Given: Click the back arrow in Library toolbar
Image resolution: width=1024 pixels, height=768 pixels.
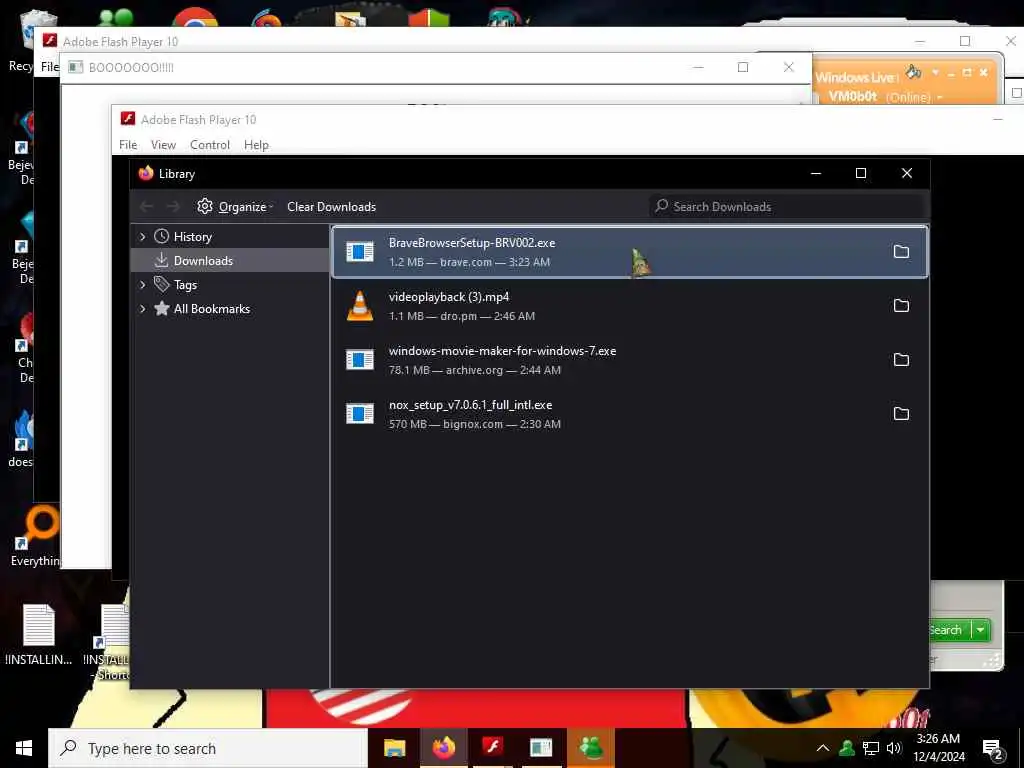Looking at the screenshot, I should point(146,206).
